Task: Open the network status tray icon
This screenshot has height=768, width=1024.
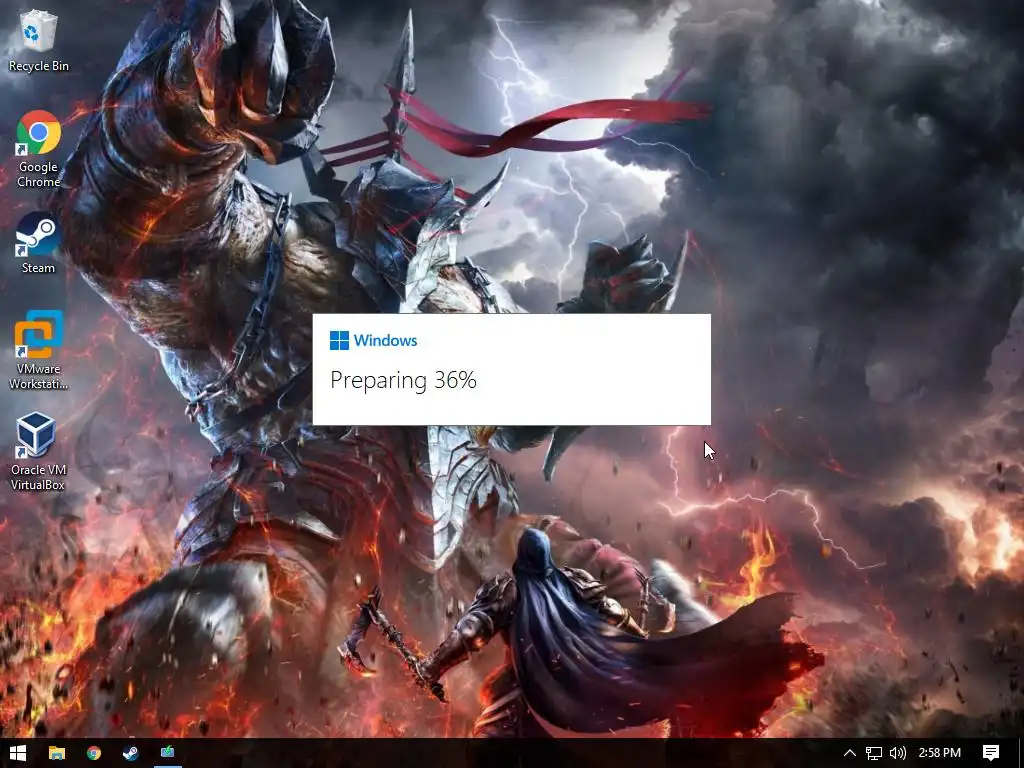Action: click(x=874, y=753)
